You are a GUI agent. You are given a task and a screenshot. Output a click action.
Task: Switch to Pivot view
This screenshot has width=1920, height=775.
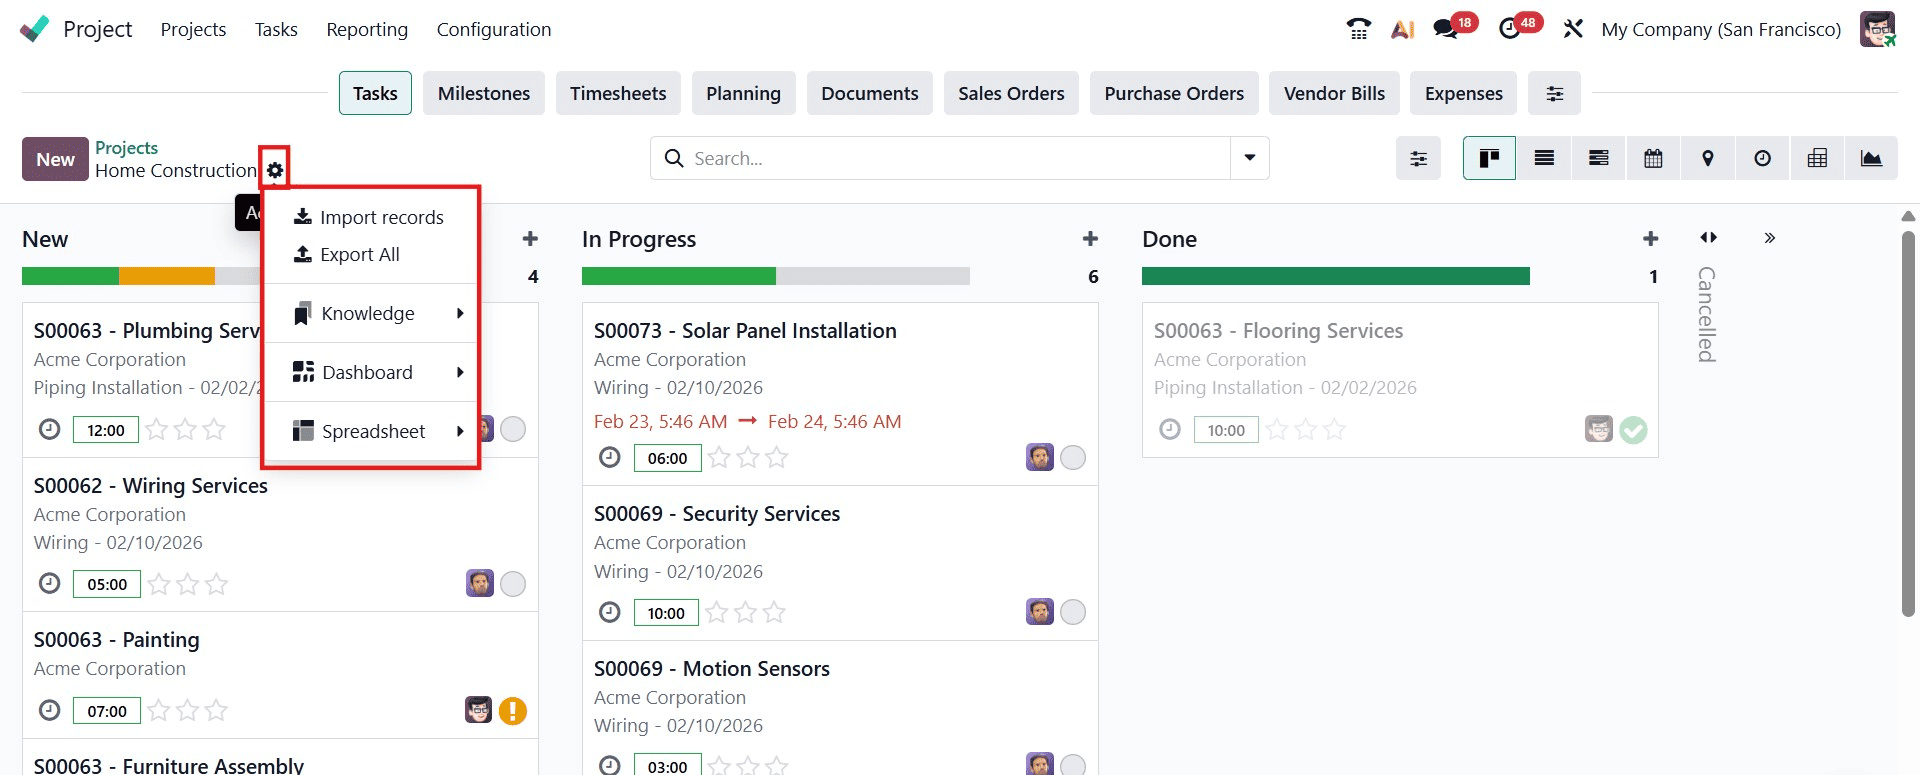coord(1817,158)
